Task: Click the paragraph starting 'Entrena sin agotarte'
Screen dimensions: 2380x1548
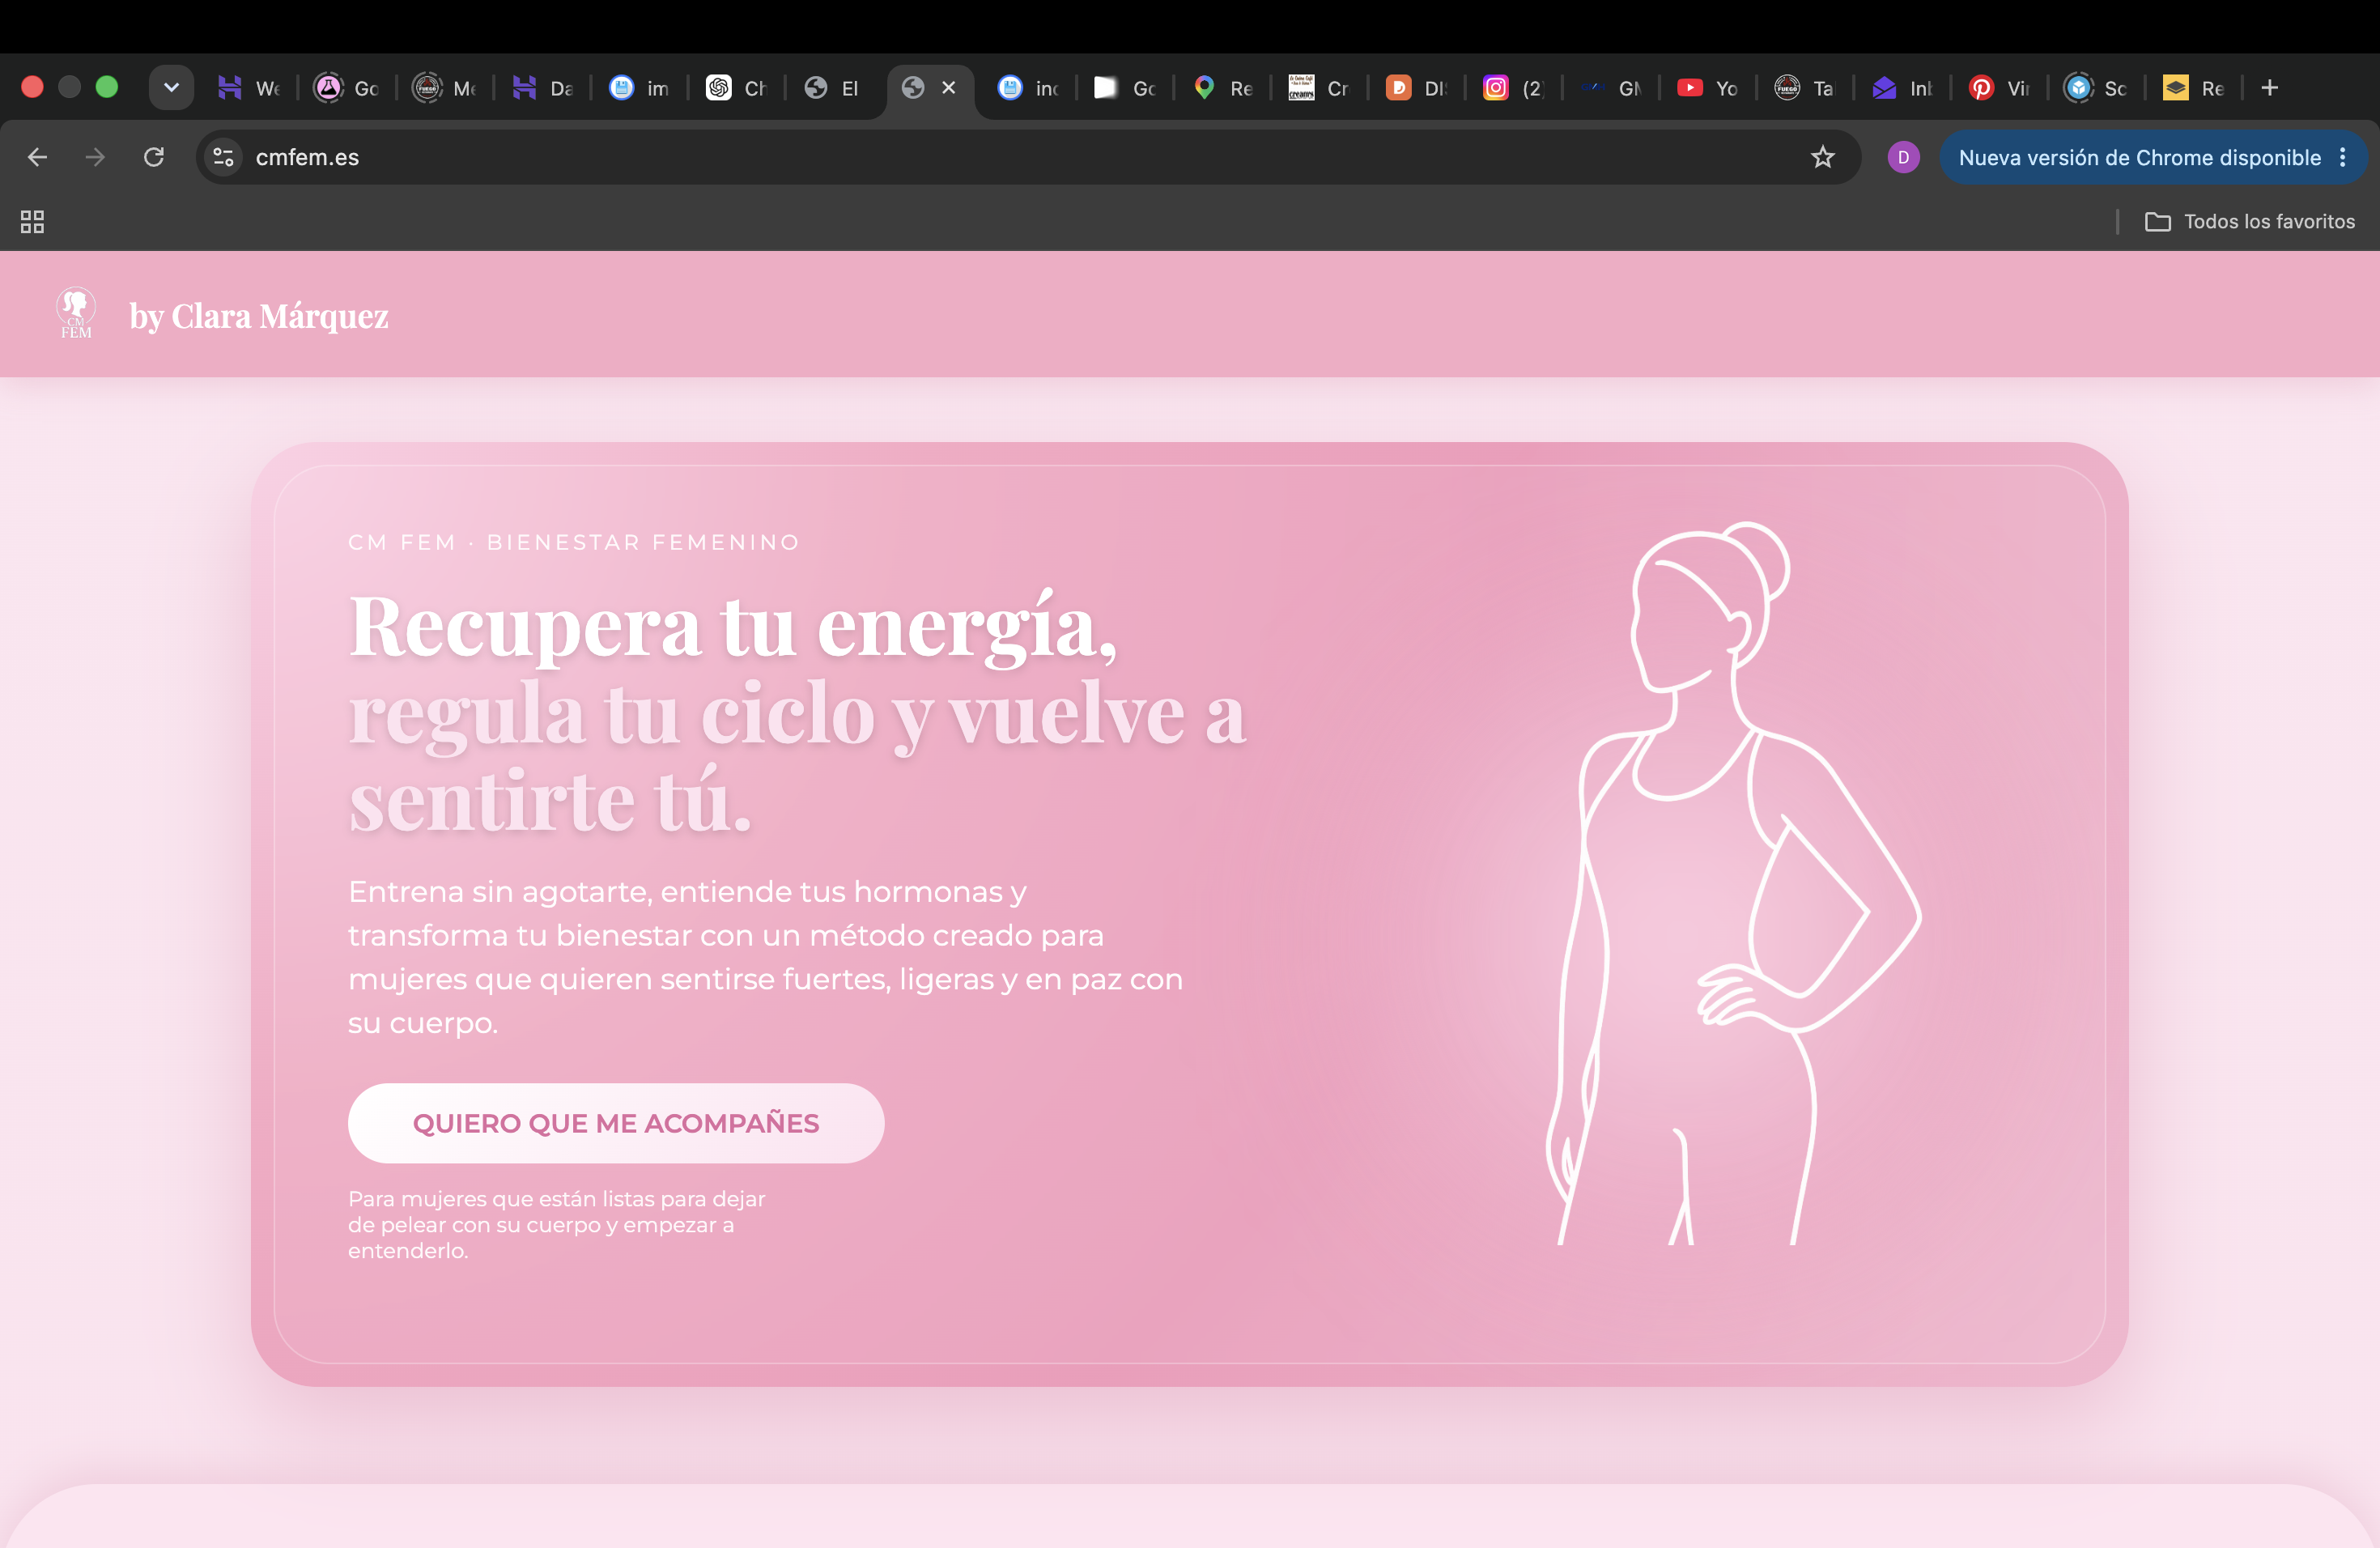Action: (766, 957)
